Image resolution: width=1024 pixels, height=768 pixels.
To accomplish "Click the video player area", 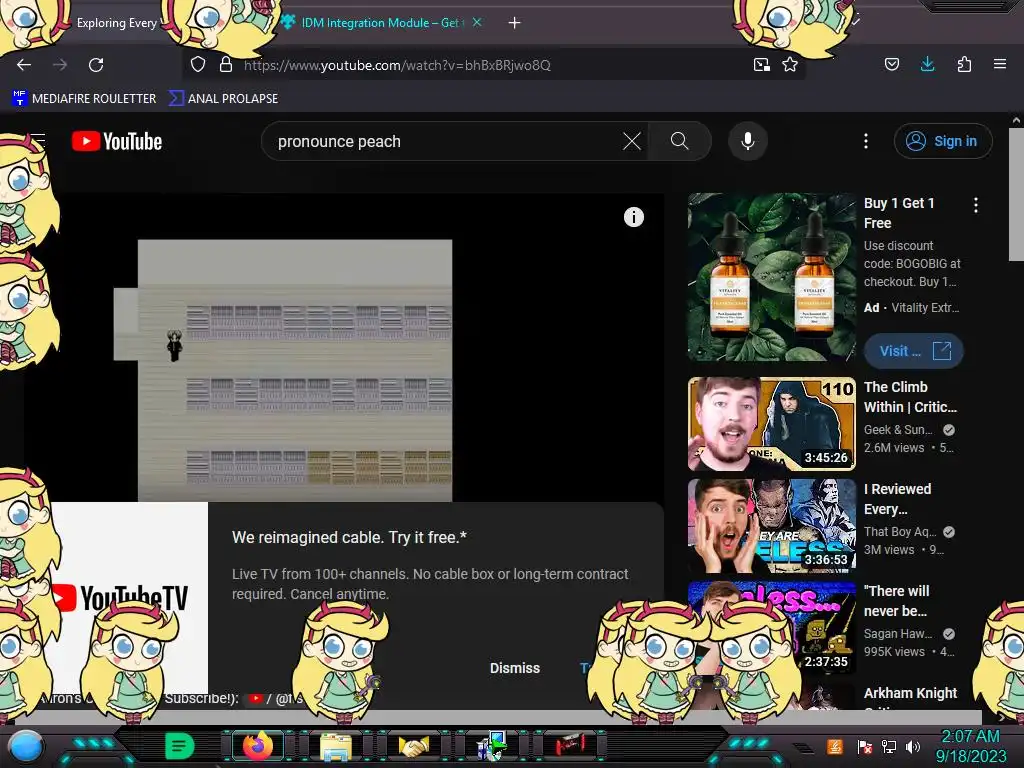I will [x=344, y=347].
